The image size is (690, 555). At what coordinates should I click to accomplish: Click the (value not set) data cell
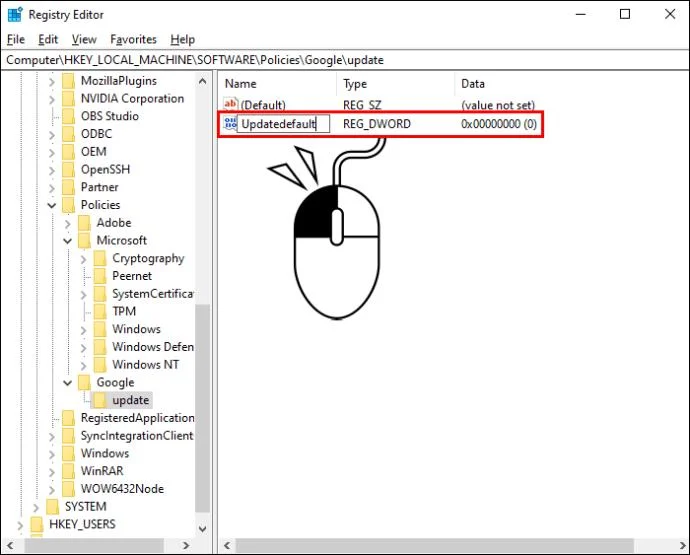tap(498, 105)
